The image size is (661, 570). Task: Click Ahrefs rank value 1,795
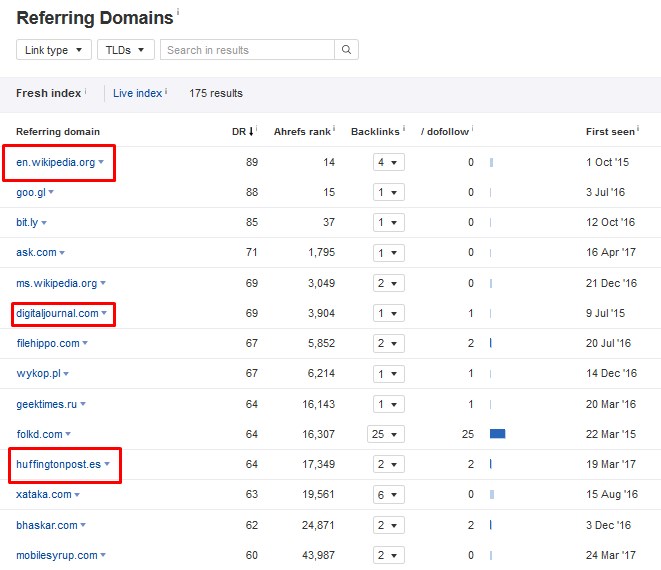[322, 253]
